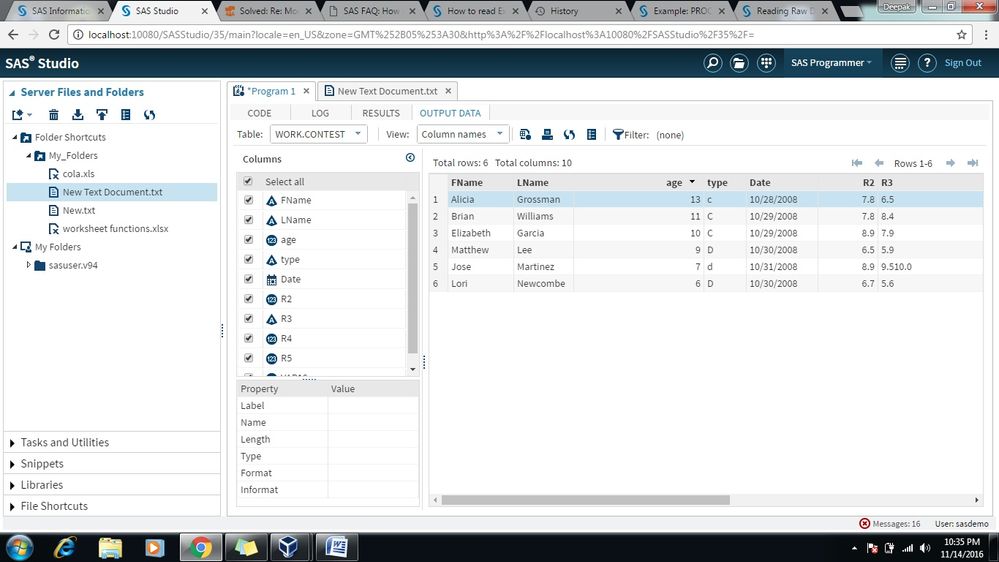Image resolution: width=999 pixels, height=562 pixels.
Task: Open the View Column names dropdown
Action: 463,134
